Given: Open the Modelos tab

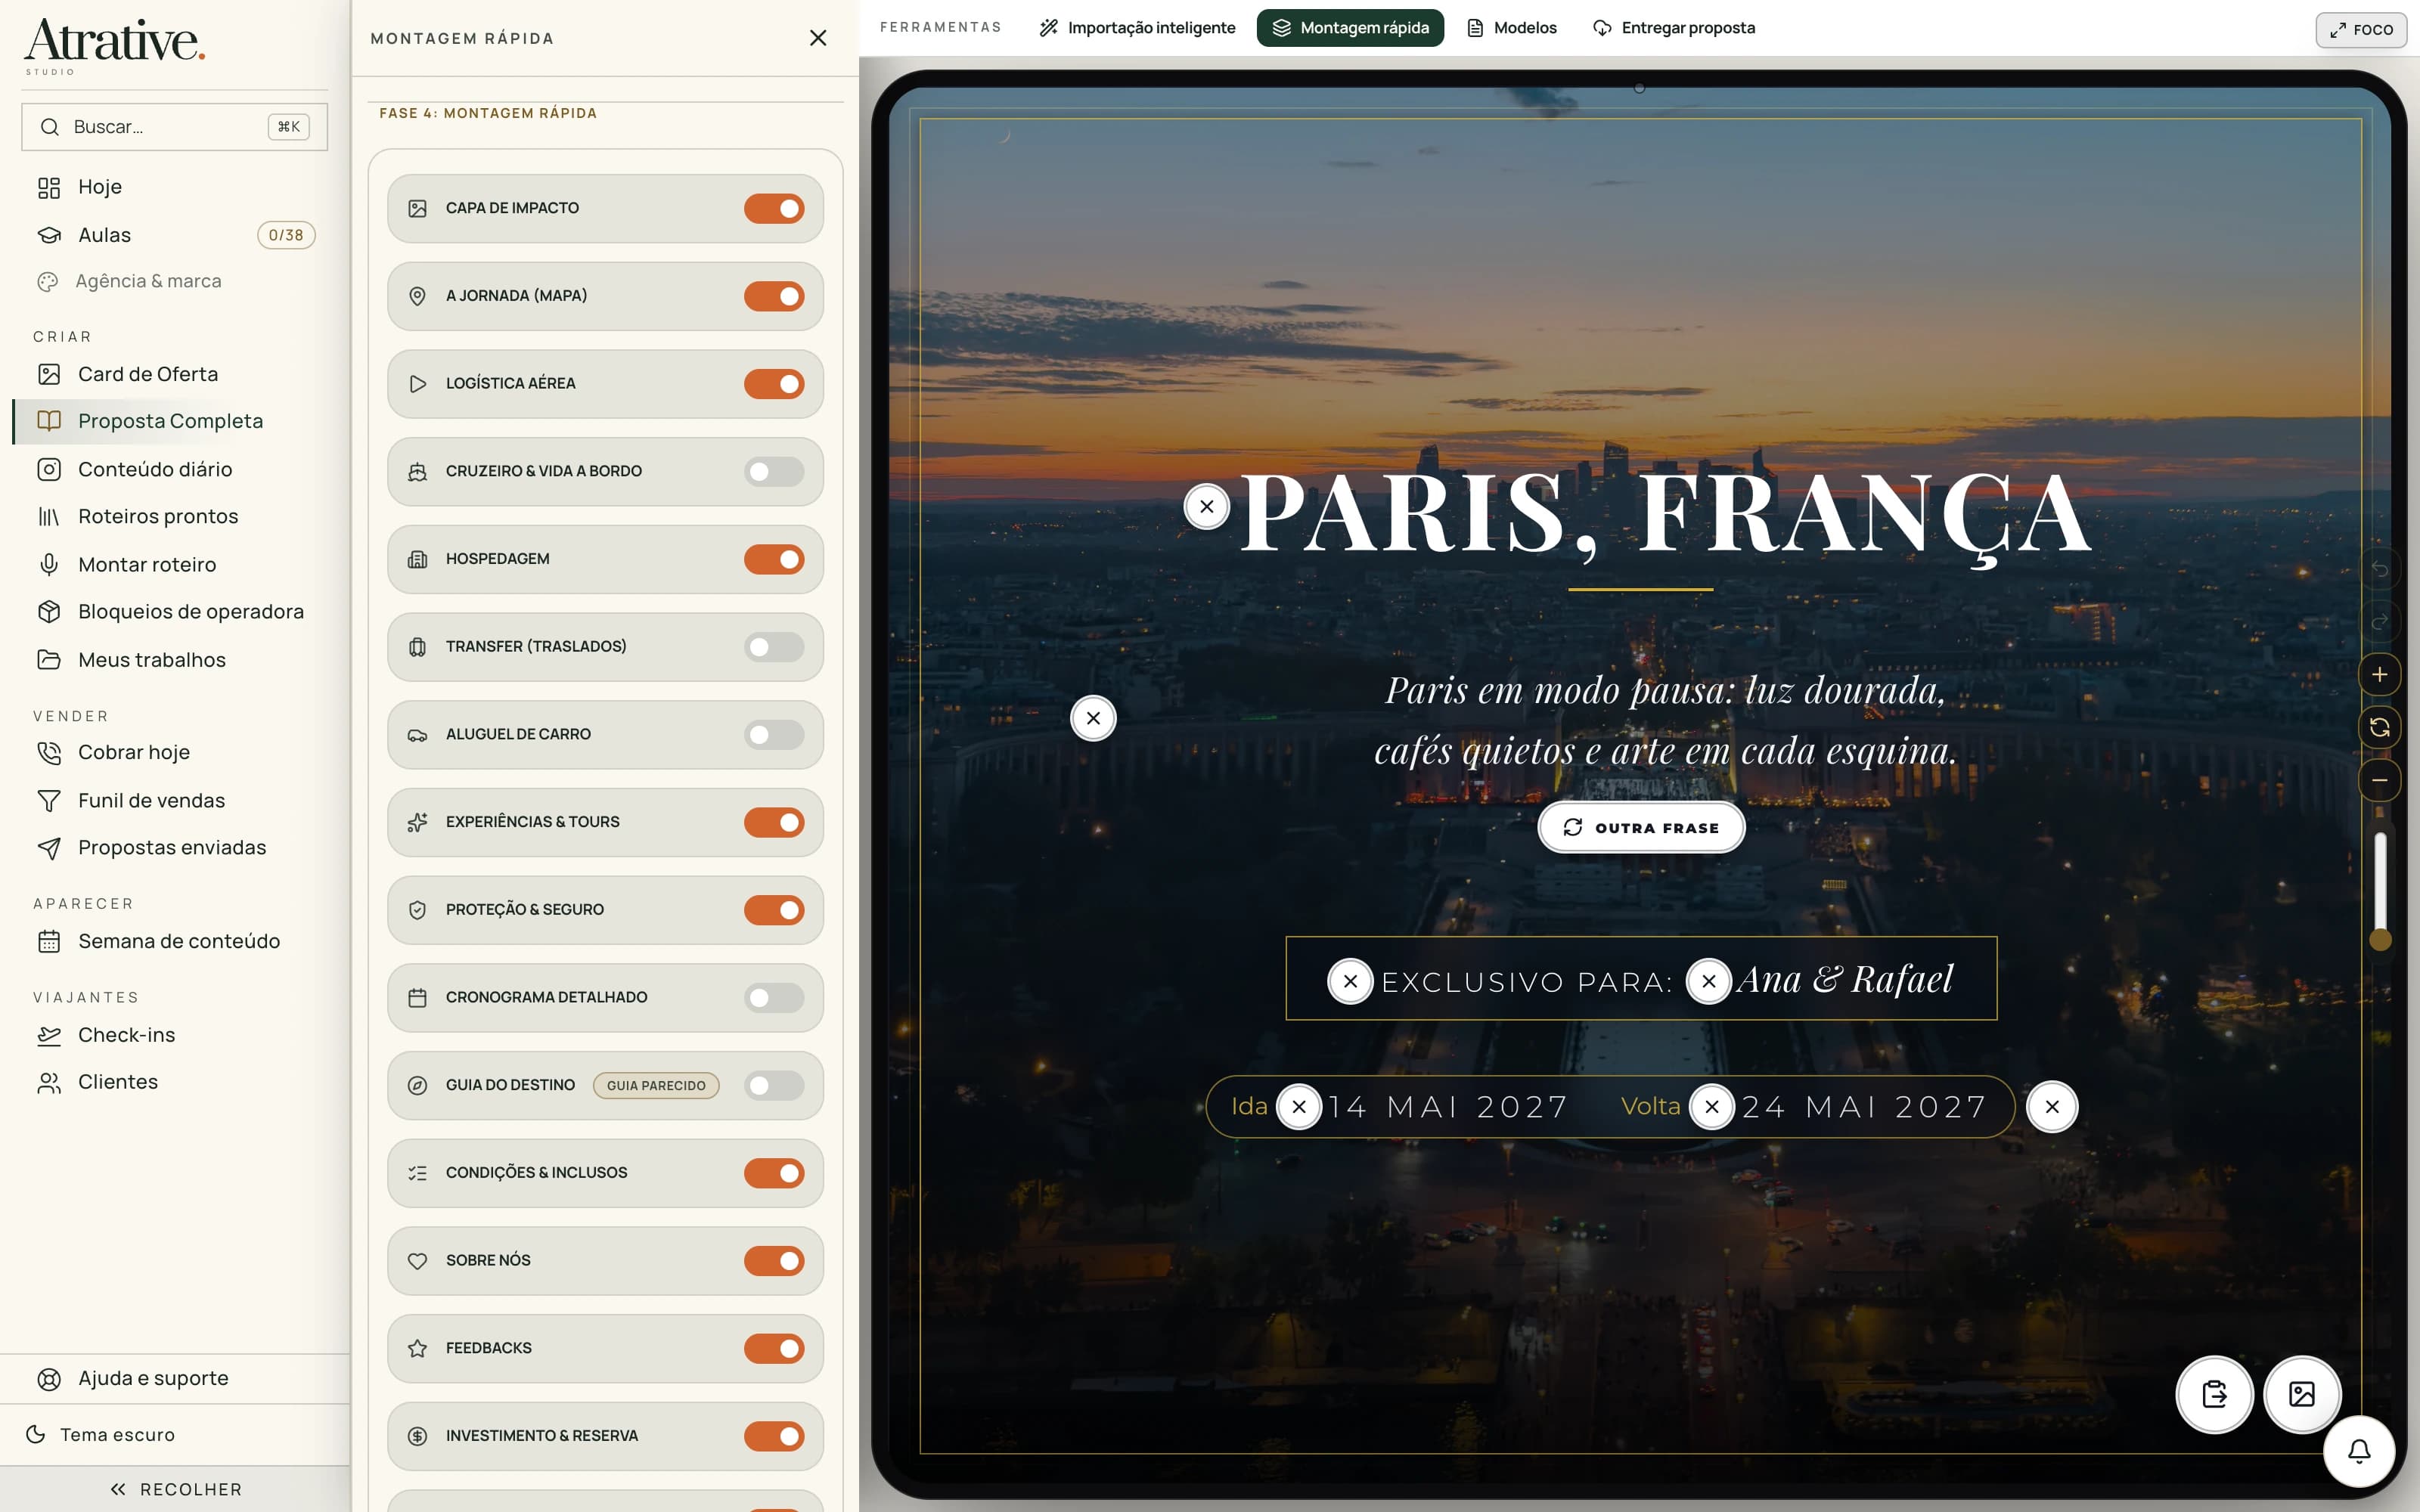Looking at the screenshot, I should pos(1512,28).
